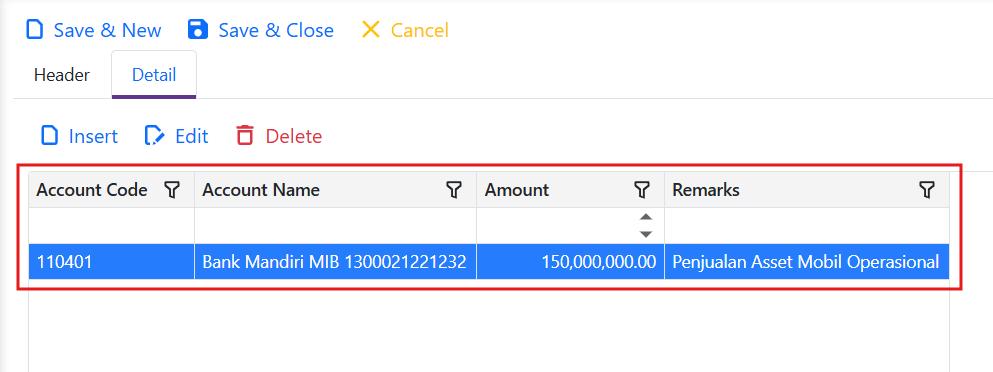Click the Edit pencil icon
This screenshot has height=372, width=993.
coord(155,136)
